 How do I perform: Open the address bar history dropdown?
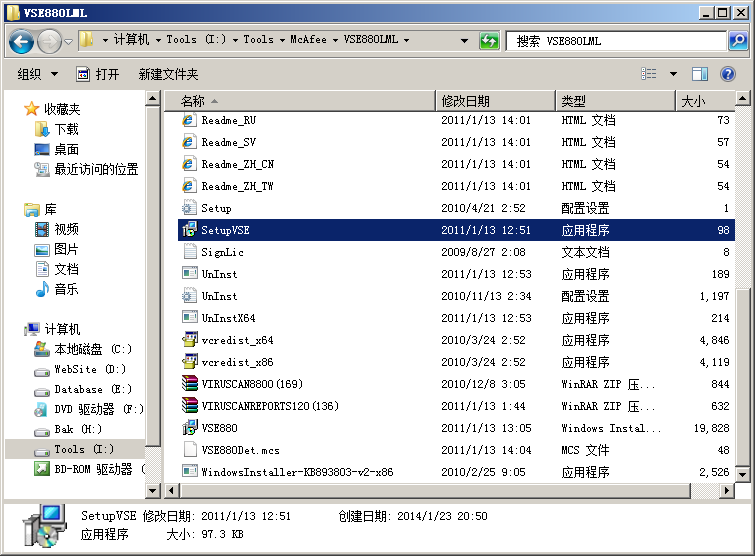click(464, 41)
